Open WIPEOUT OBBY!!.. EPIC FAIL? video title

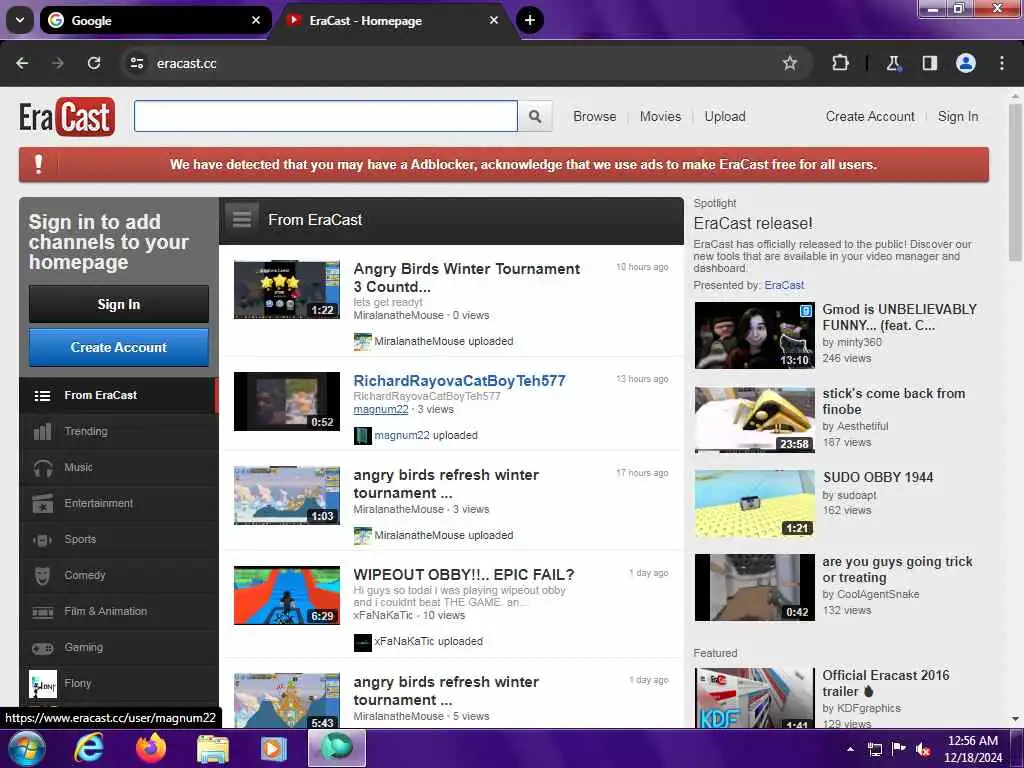click(x=464, y=575)
